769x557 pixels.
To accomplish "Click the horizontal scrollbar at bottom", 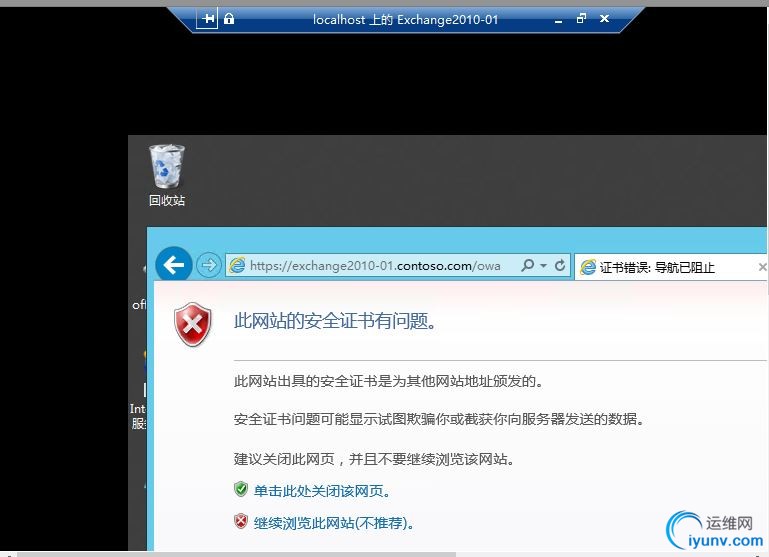I will (235, 554).
